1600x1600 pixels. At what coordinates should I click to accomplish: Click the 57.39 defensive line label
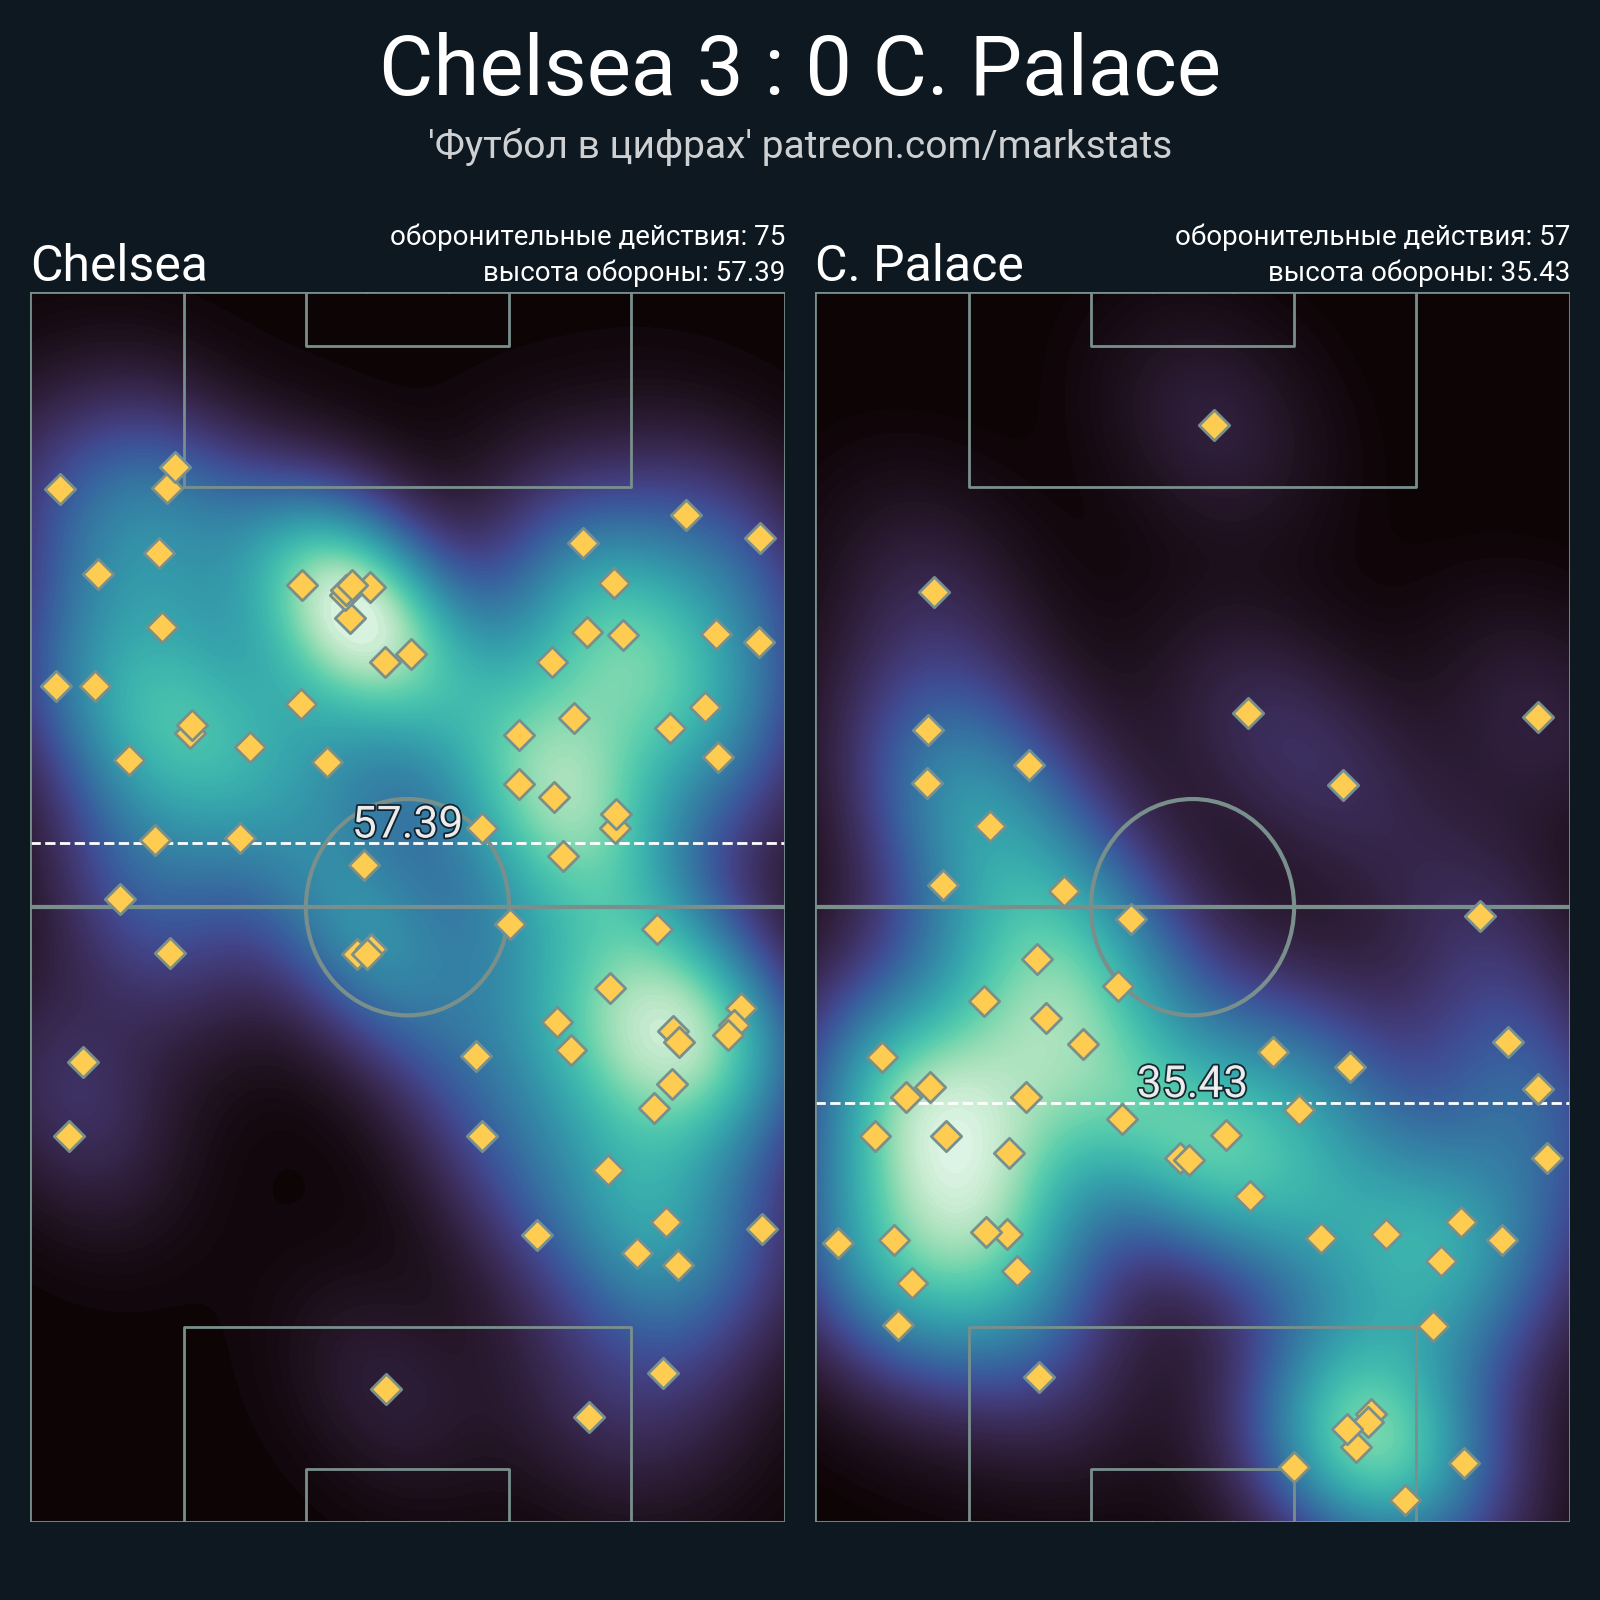click(407, 822)
